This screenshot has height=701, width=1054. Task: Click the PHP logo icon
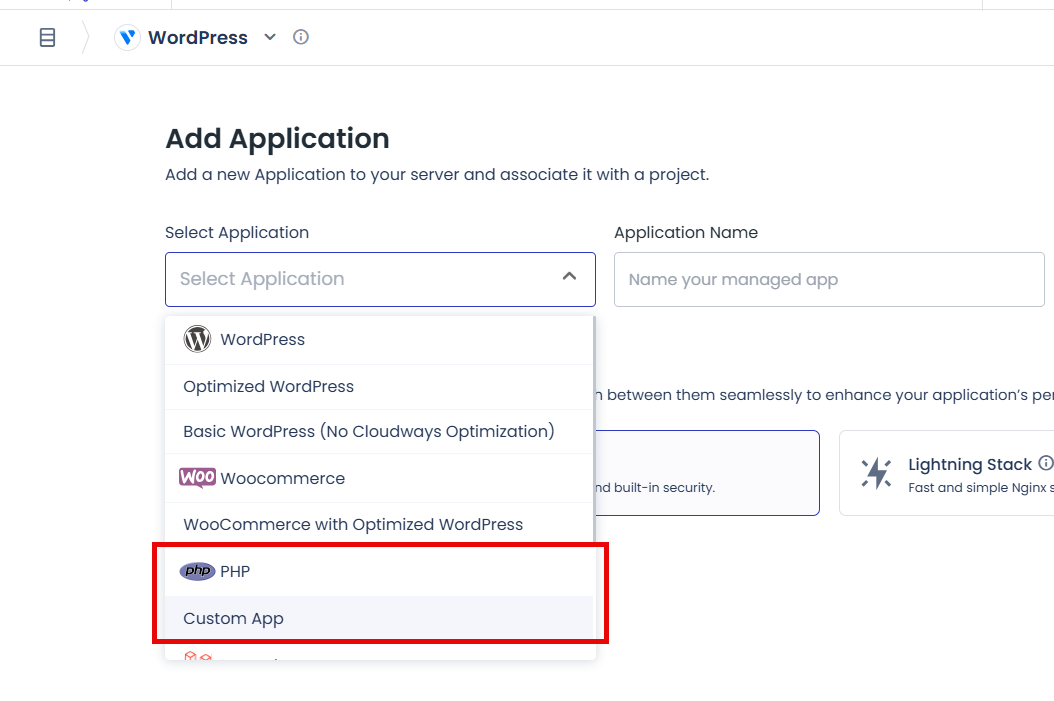[x=197, y=571]
